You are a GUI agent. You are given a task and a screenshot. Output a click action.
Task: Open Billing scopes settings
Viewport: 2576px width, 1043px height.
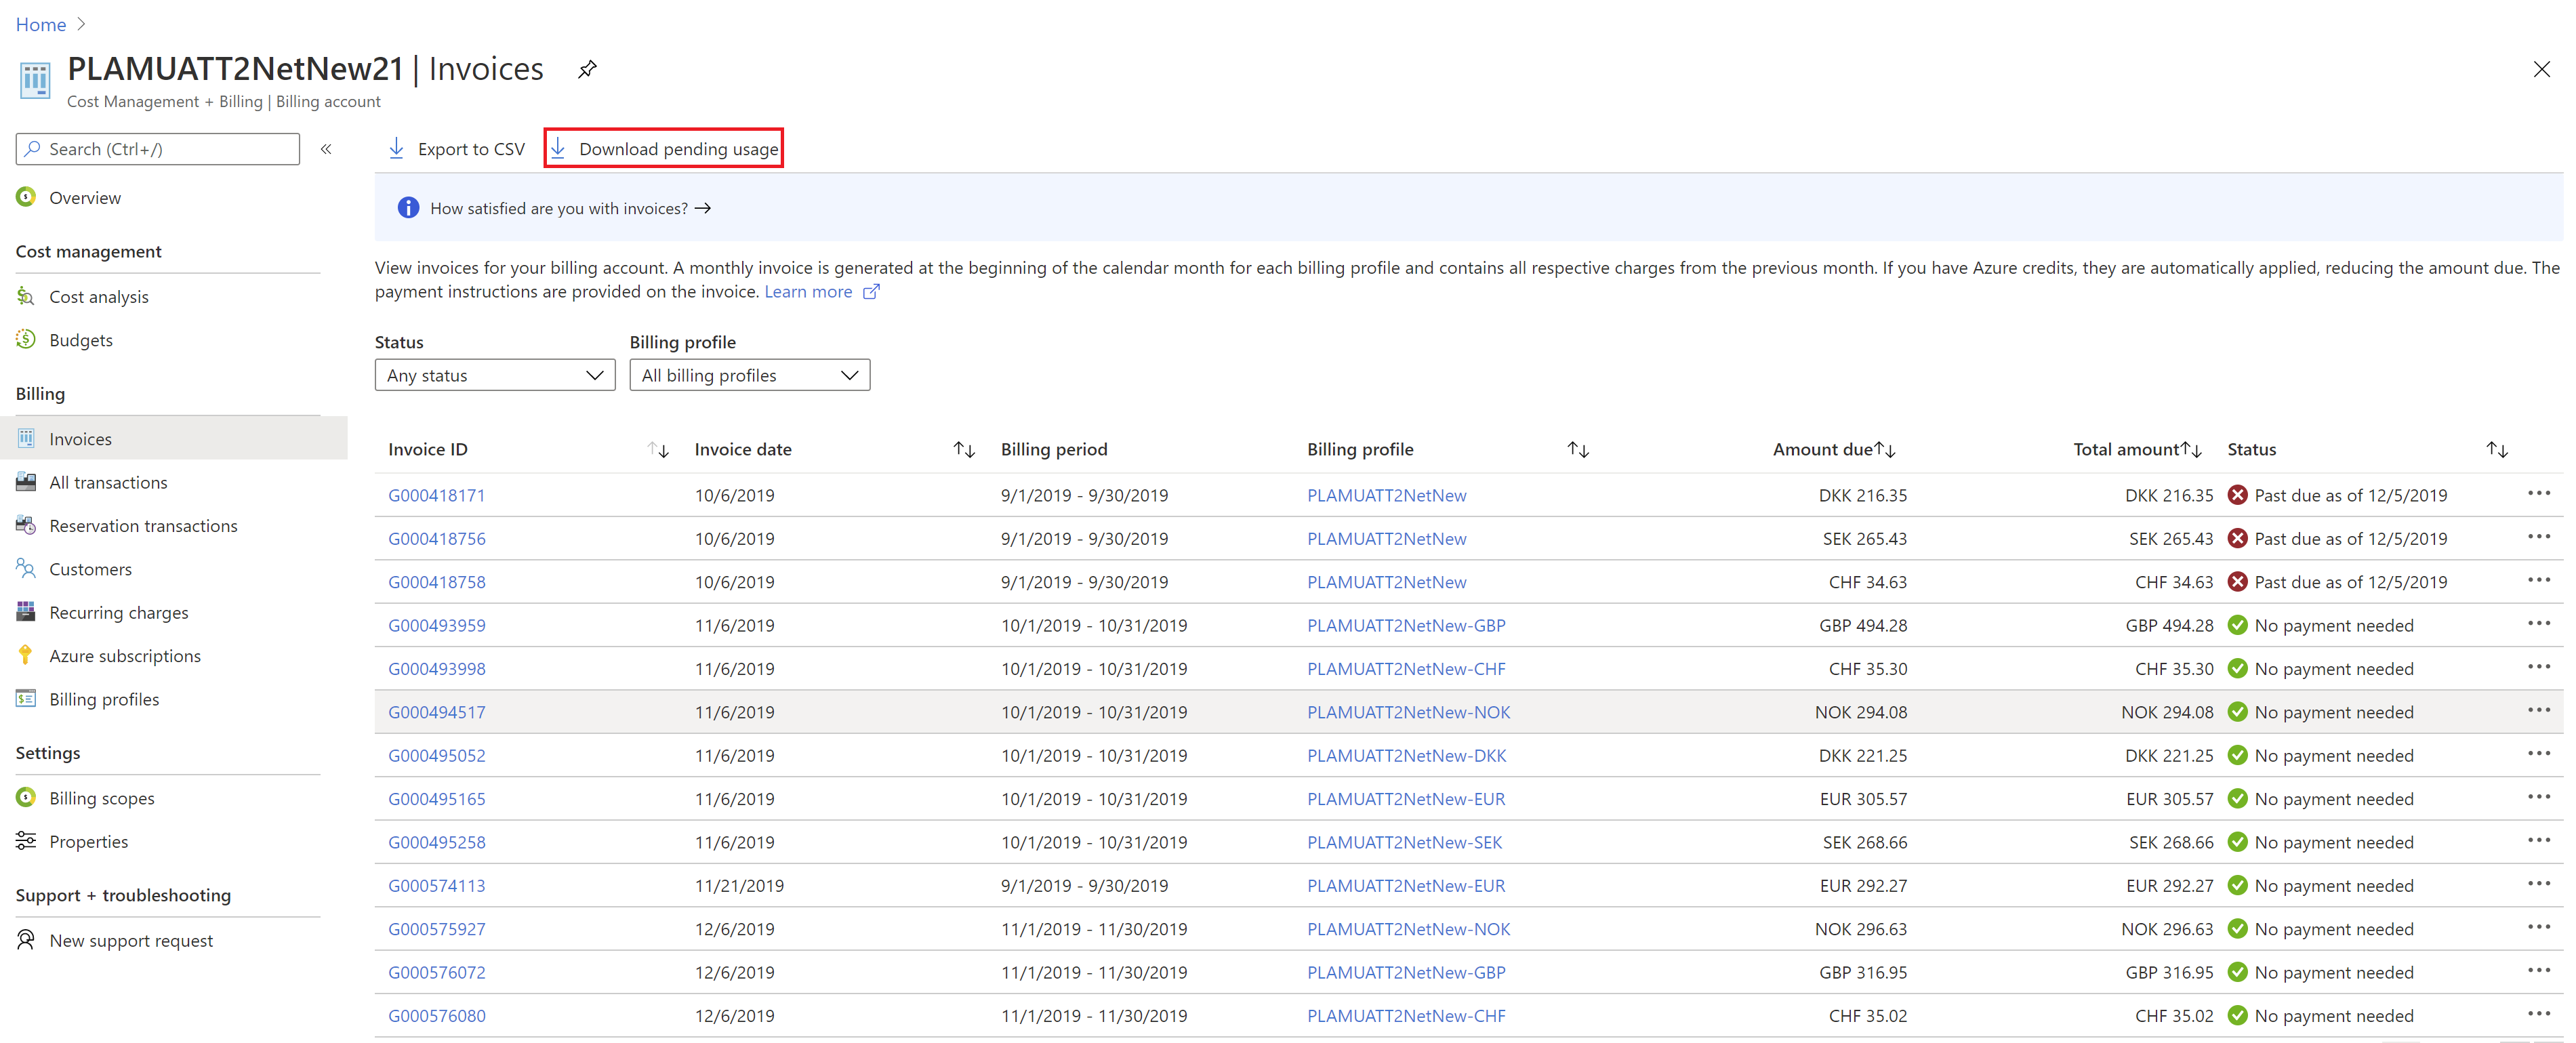pyautogui.click(x=101, y=798)
